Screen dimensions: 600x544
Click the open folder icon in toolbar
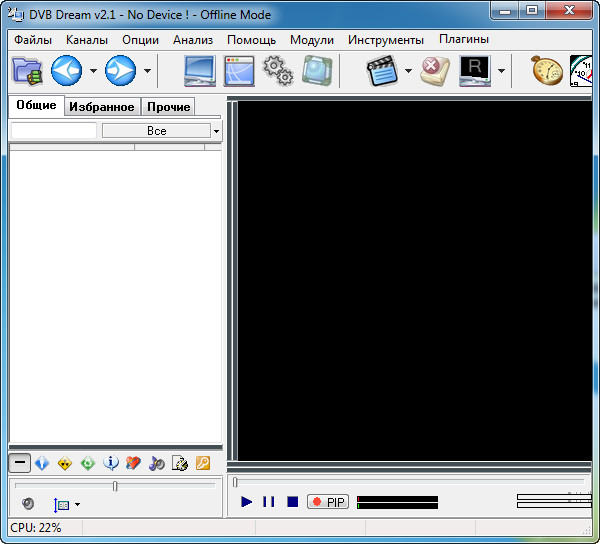[27, 71]
